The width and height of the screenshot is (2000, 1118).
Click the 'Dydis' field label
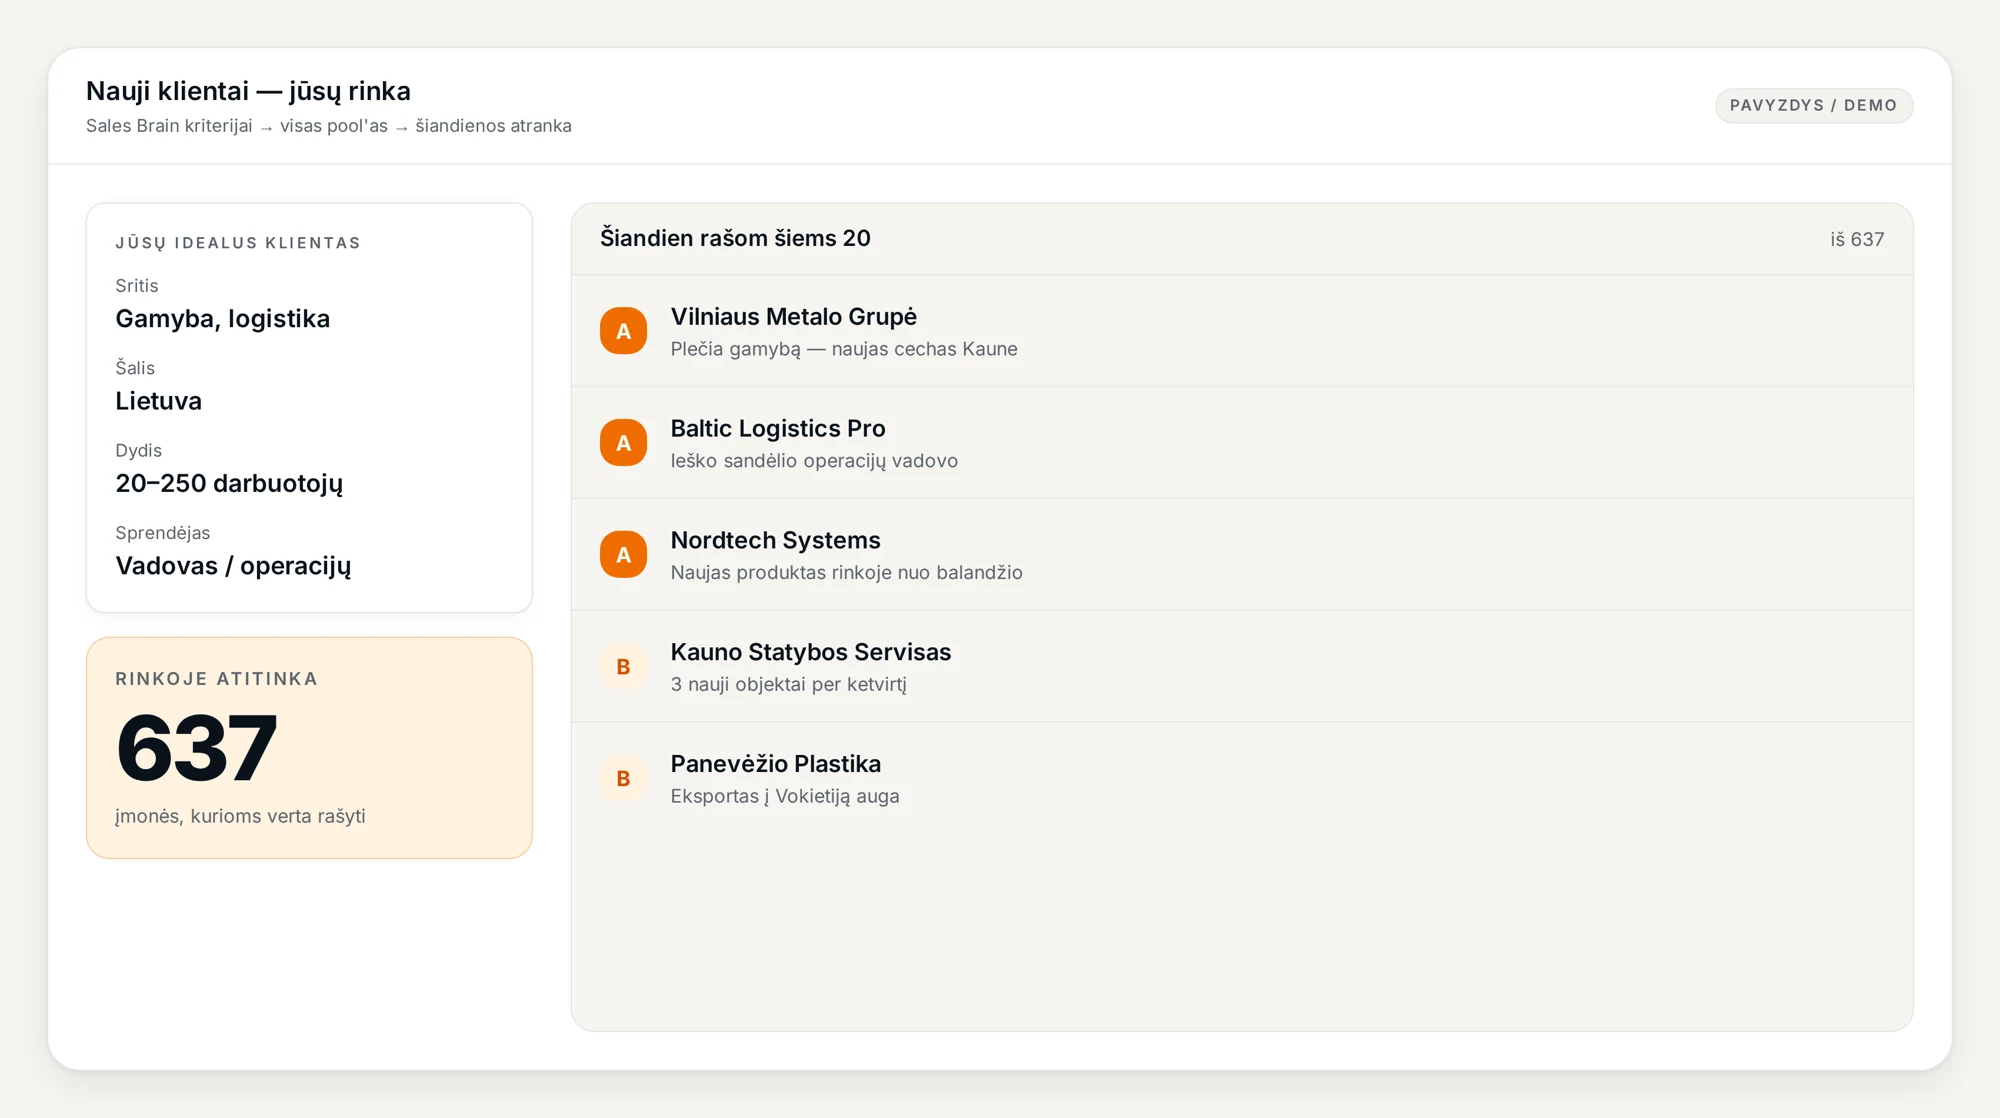coord(138,451)
